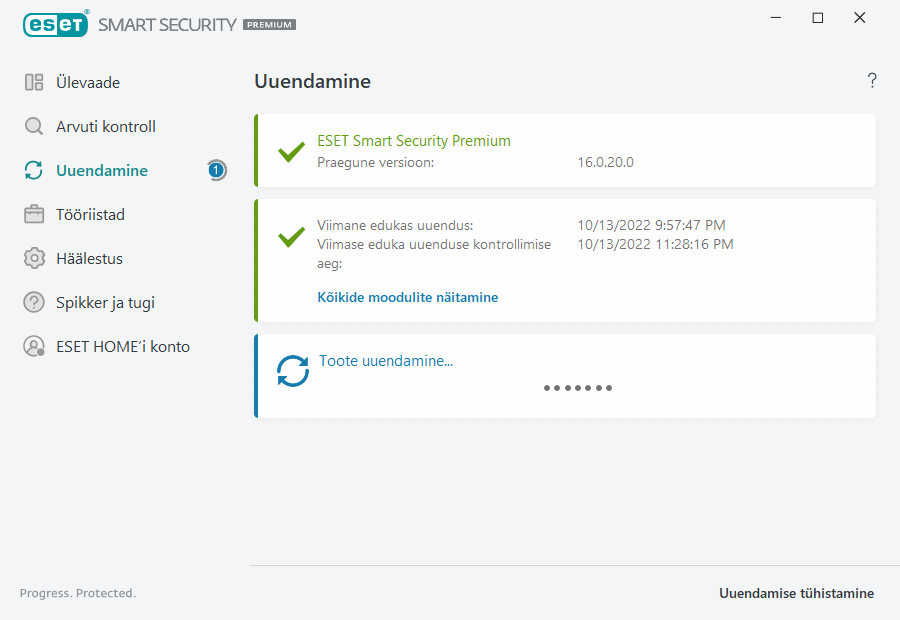
Task: Go to the Tööriistad section
Action: tap(90, 215)
